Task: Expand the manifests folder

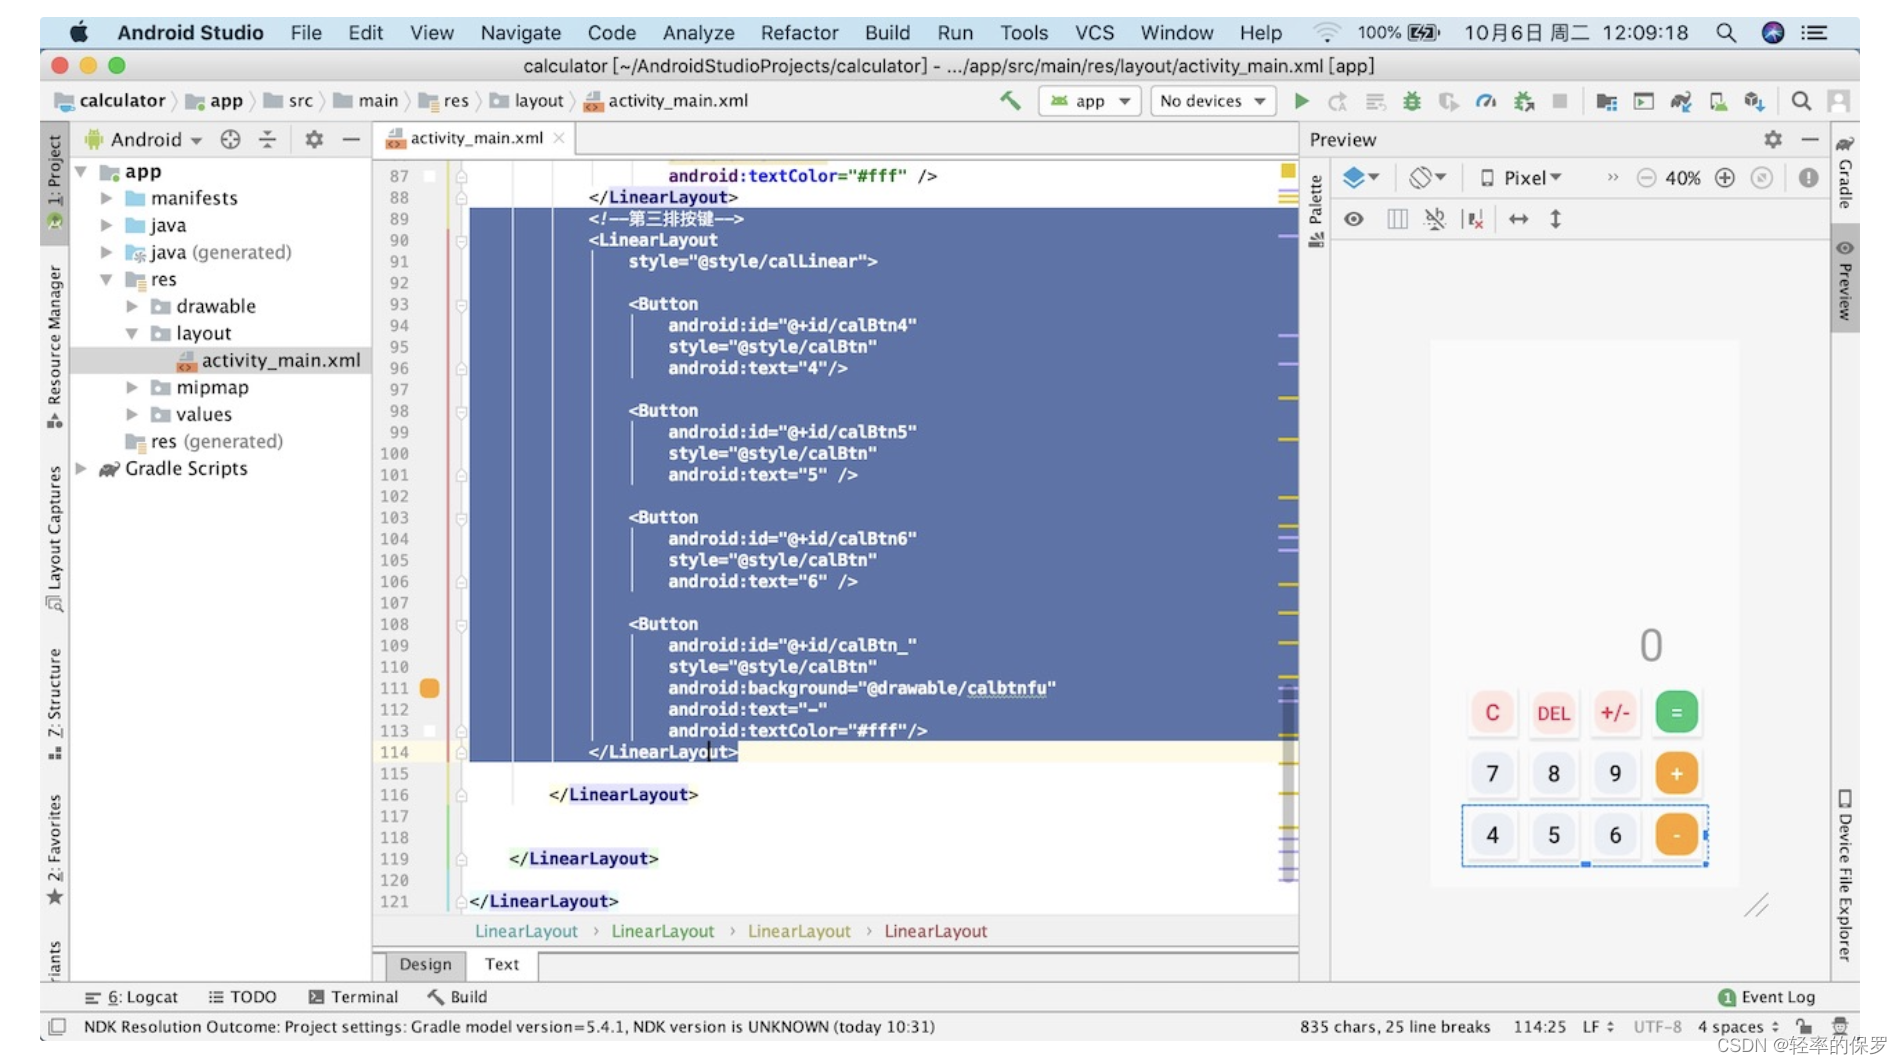Action: (x=107, y=198)
